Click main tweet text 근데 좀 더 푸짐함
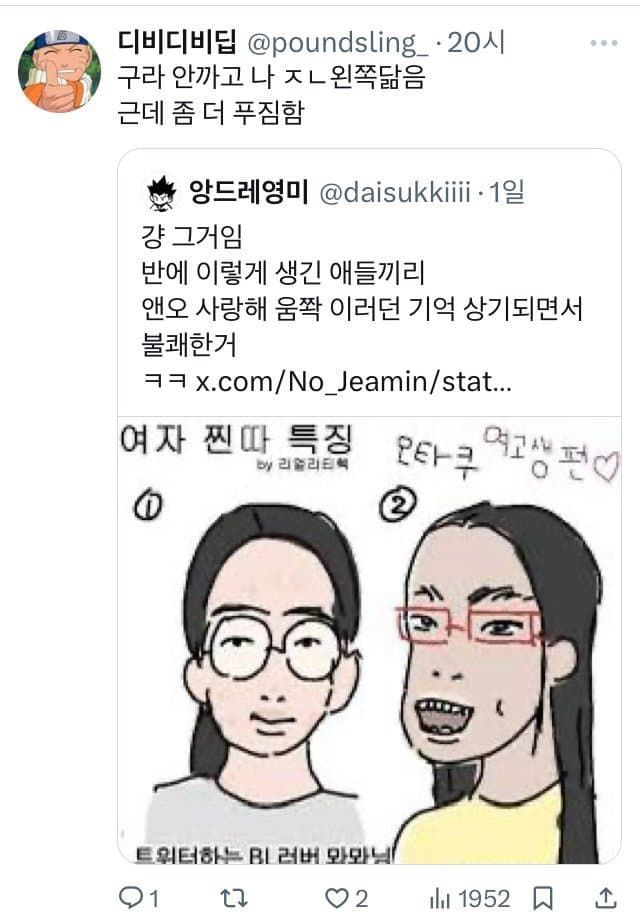640x923 pixels. (211, 112)
